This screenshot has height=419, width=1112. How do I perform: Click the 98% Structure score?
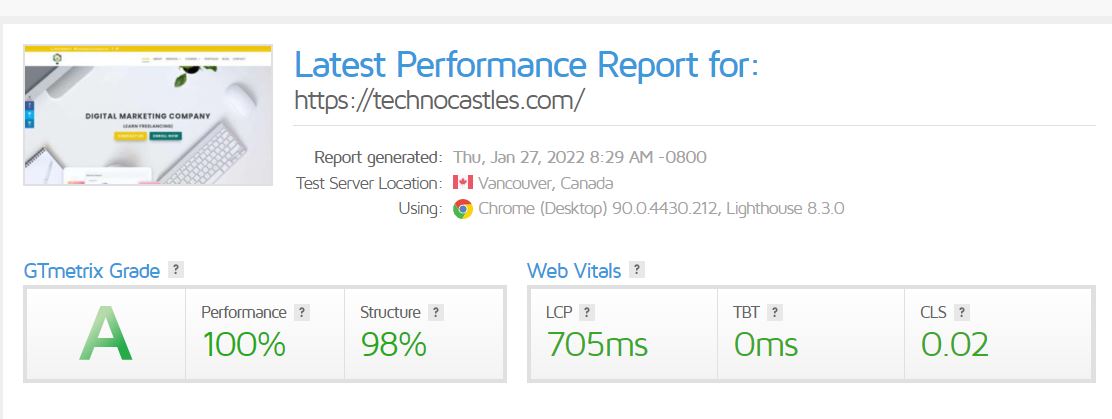tap(393, 344)
